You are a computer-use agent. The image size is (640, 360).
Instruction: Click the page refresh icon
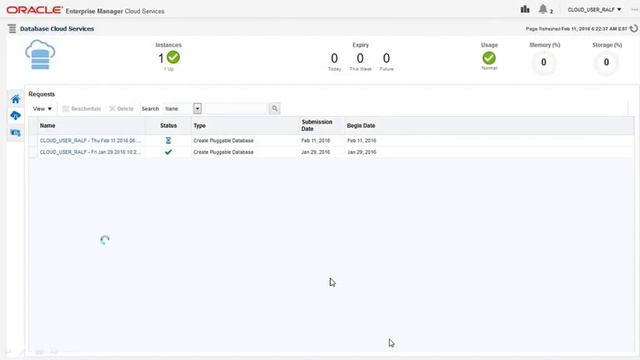tap(633, 29)
